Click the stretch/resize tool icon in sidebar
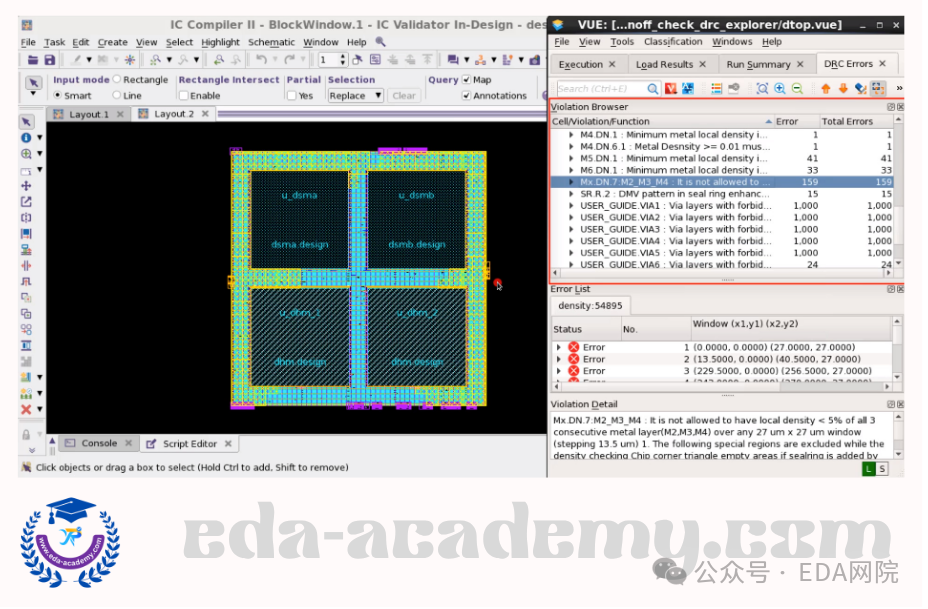928x609 pixels. [26, 203]
